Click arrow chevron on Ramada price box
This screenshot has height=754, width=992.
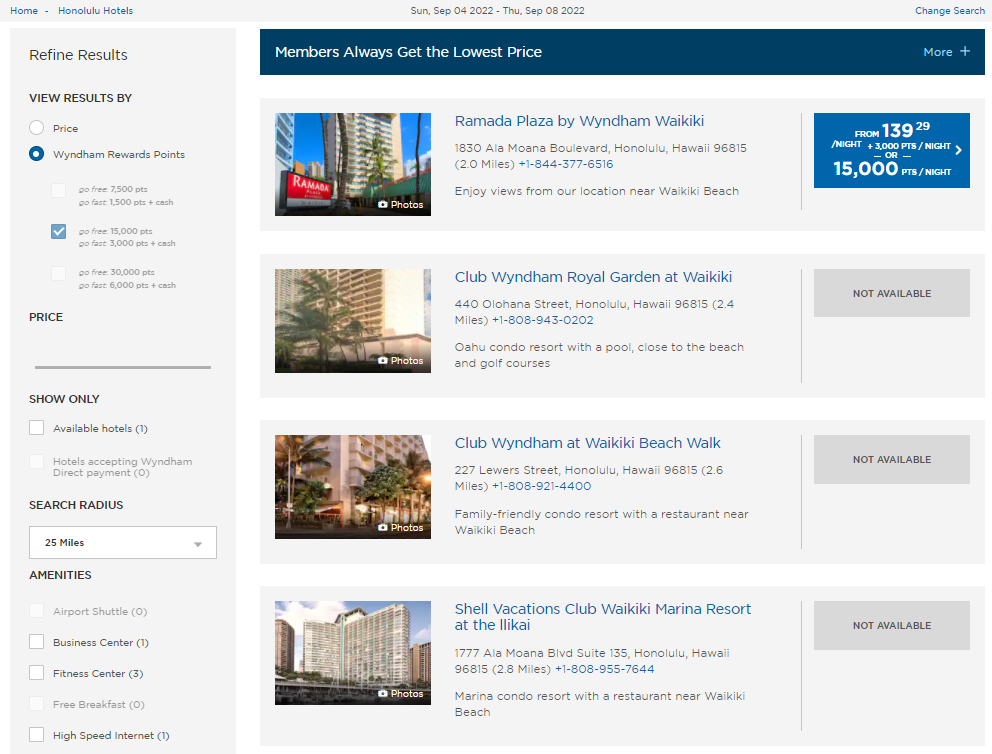(958, 150)
